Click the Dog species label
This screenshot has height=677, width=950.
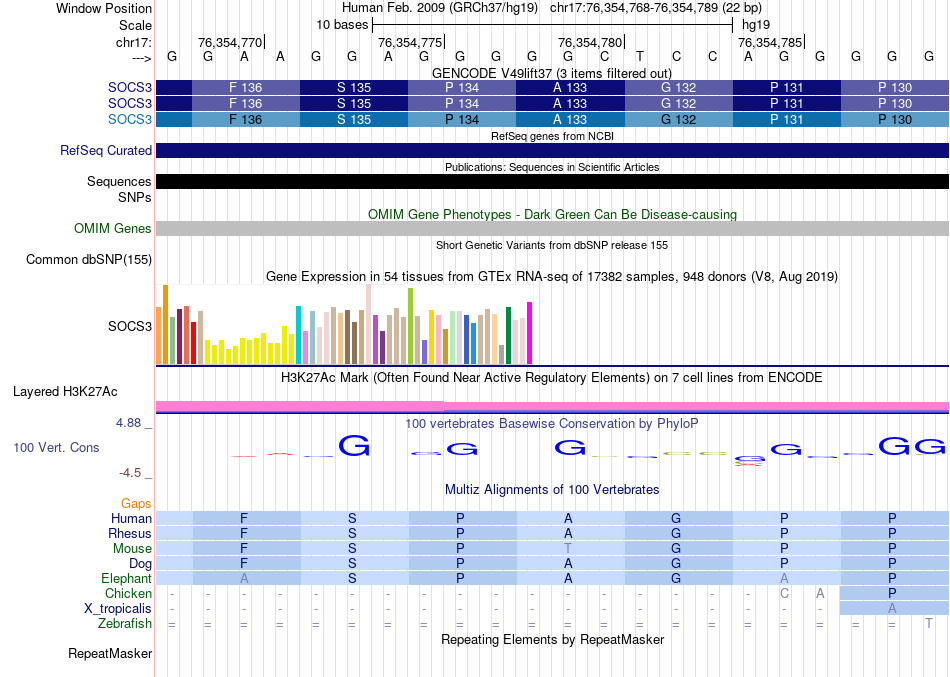pyautogui.click(x=141, y=564)
